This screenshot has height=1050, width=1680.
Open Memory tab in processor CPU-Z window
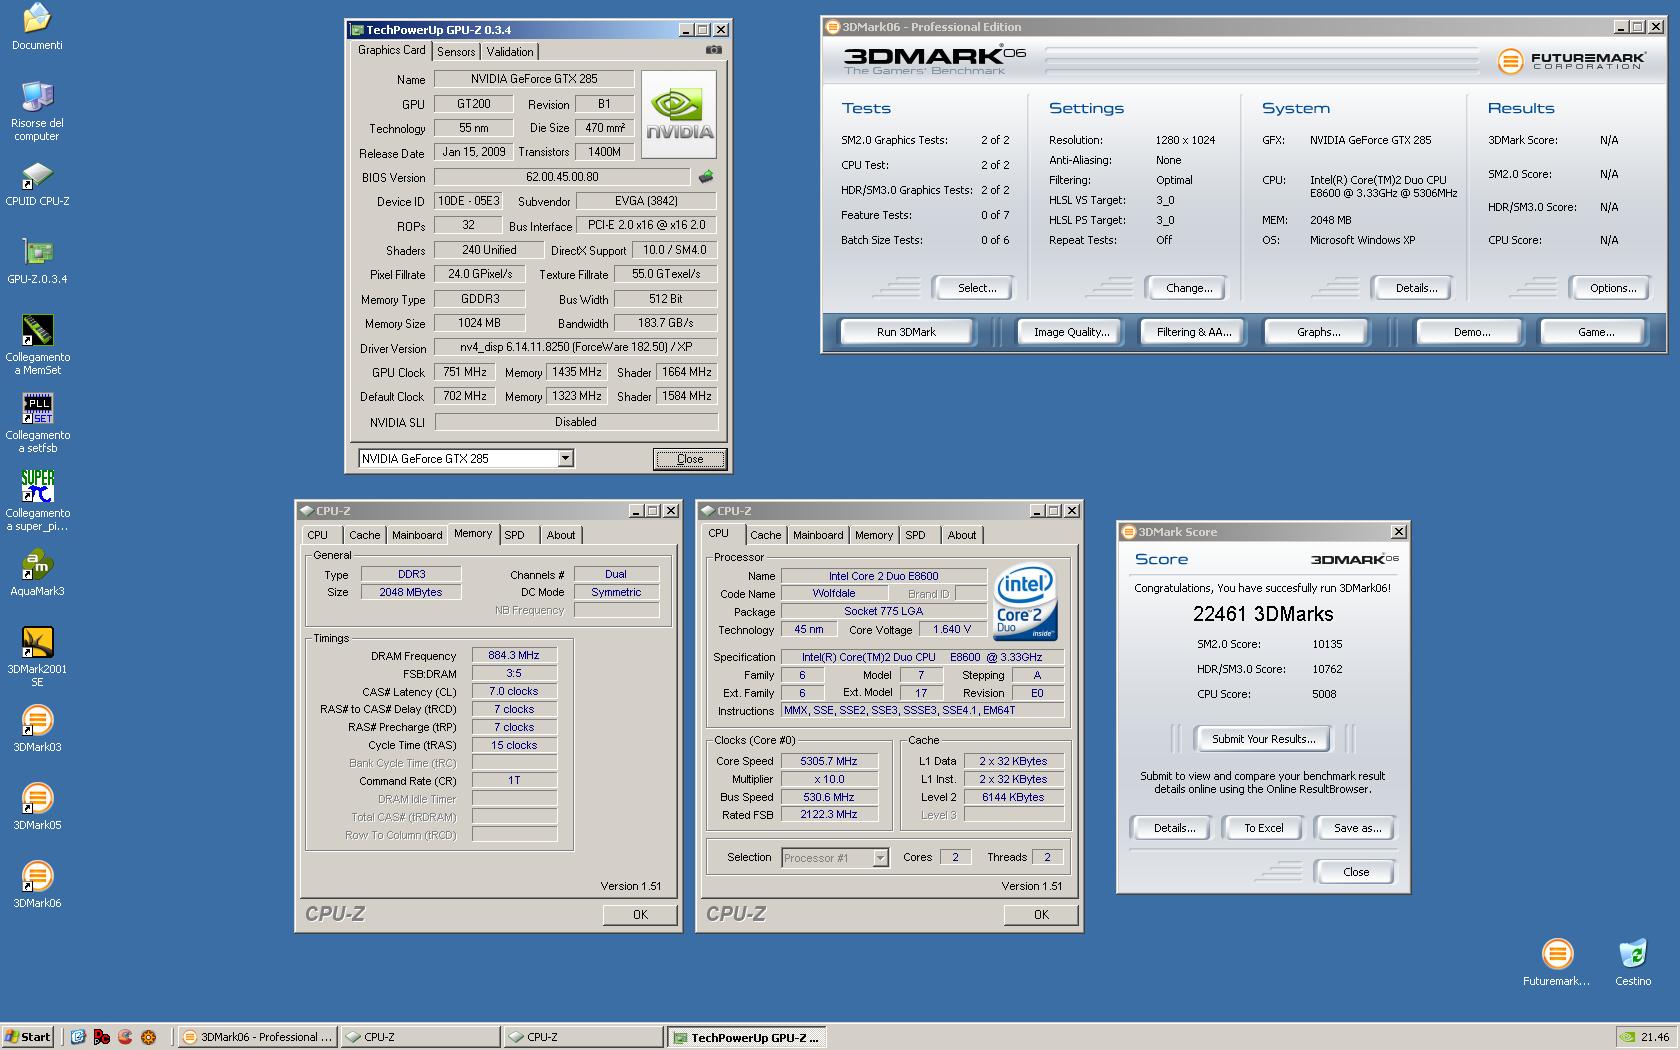pos(874,535)
